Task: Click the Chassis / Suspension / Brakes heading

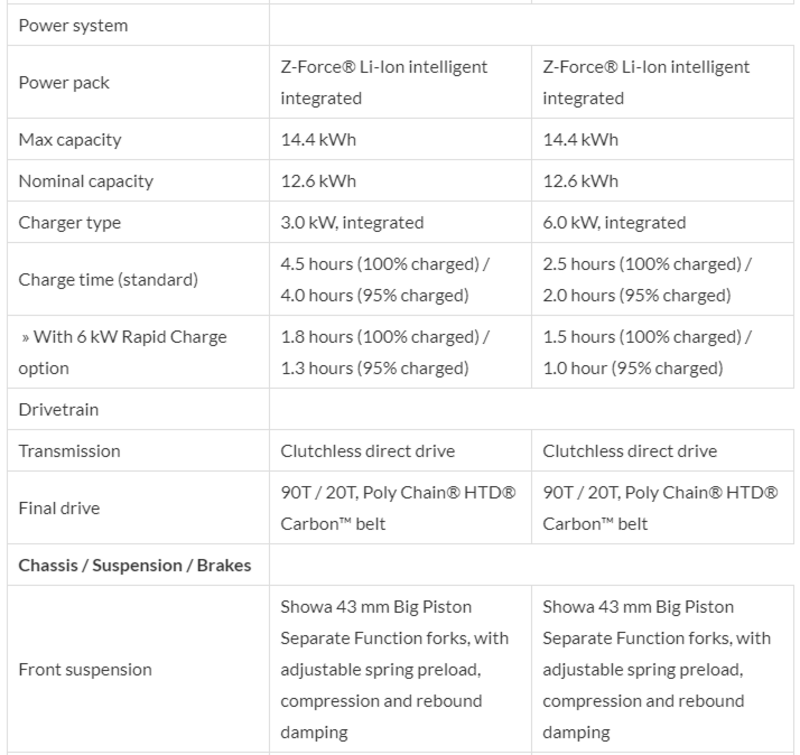Action: [135, 565]
